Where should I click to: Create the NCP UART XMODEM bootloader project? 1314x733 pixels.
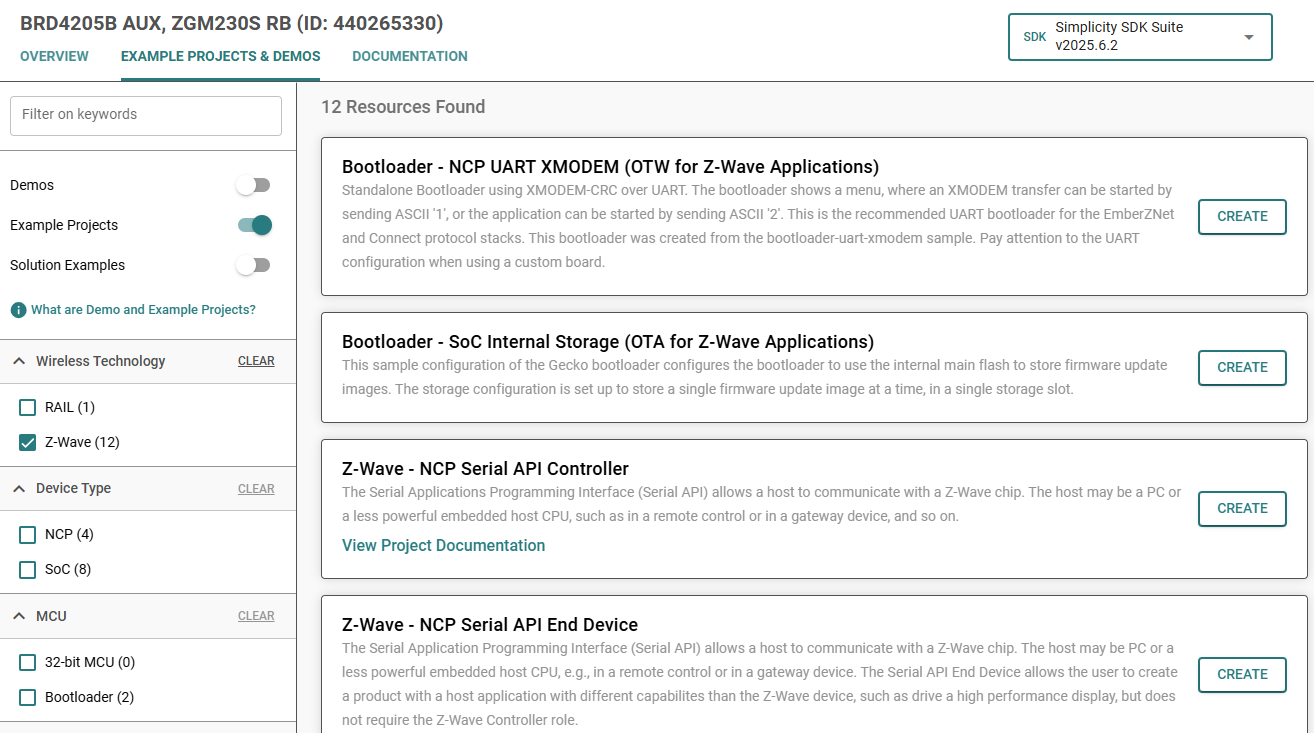tap(1242, 217)
